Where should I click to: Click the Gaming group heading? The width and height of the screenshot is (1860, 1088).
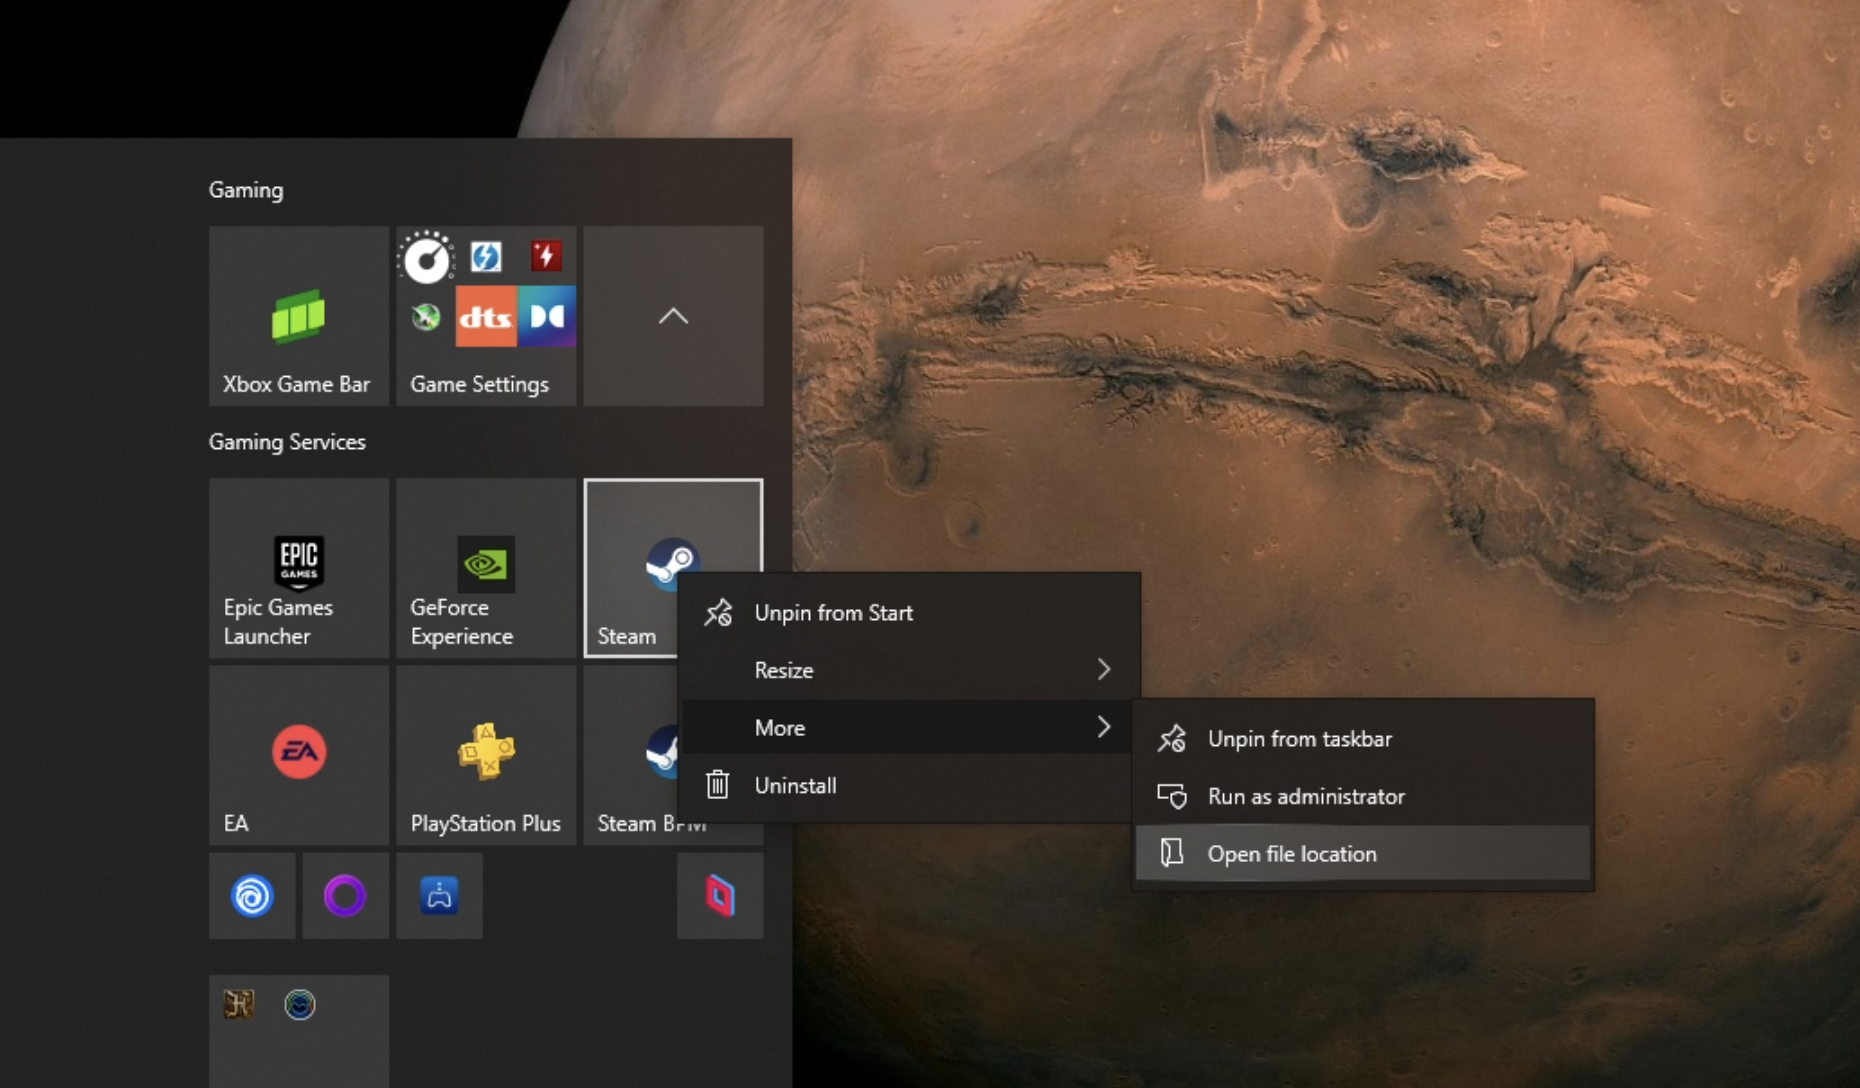pos(246,189)
